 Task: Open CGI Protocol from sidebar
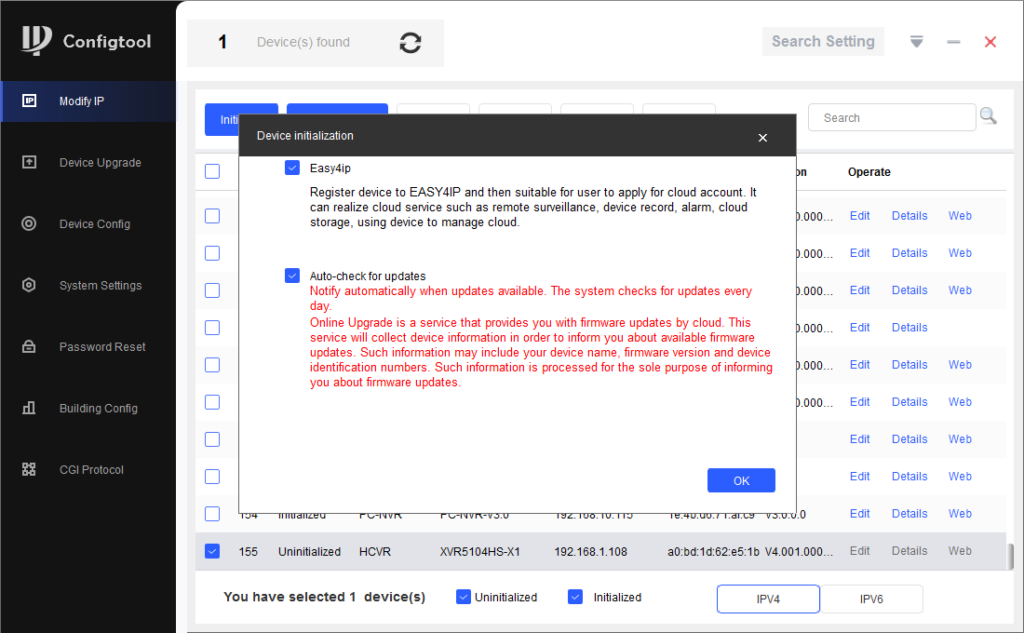coord(91,470)
